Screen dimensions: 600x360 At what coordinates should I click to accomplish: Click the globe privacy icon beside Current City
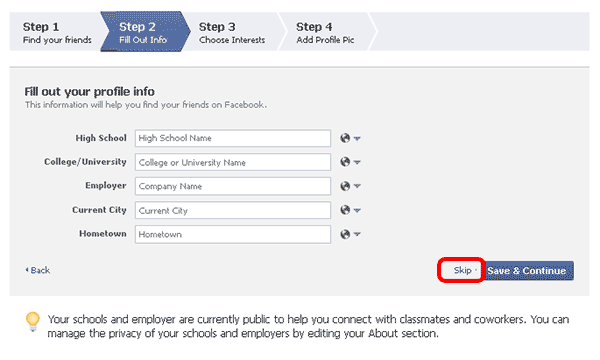345,210
